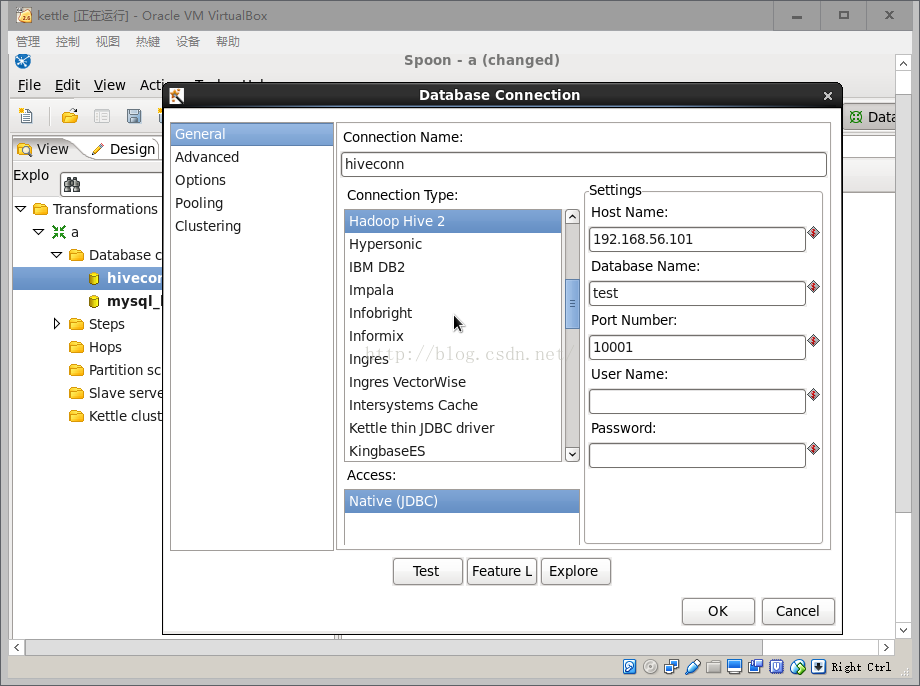Click the explore repository toolbar icon

(102, 116)
